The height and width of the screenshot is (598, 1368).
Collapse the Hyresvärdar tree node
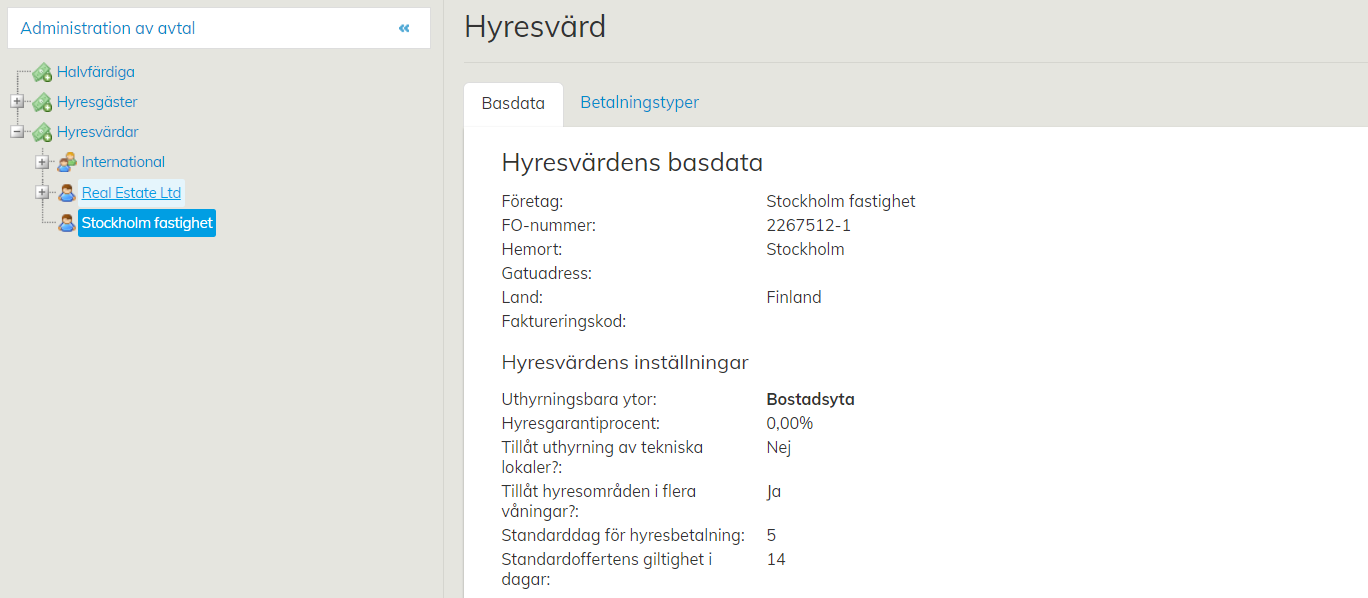[17, 132]
